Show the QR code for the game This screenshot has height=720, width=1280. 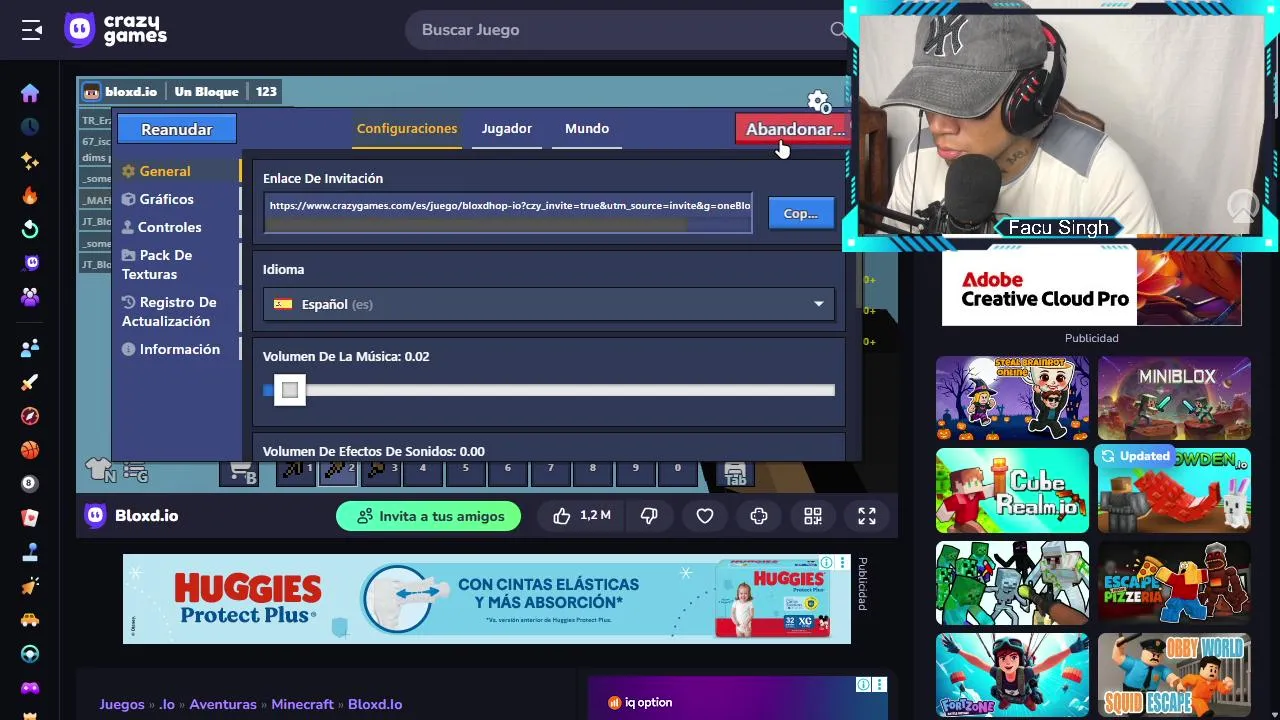point(813,516)
